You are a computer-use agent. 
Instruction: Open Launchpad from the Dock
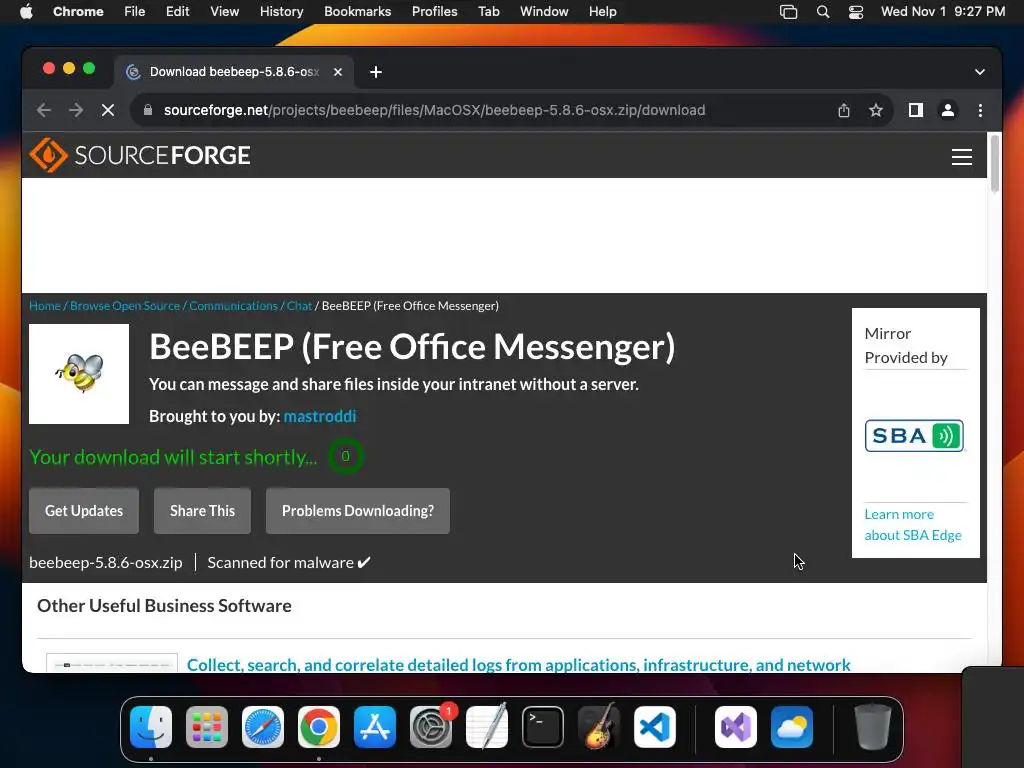click(207, 727)
